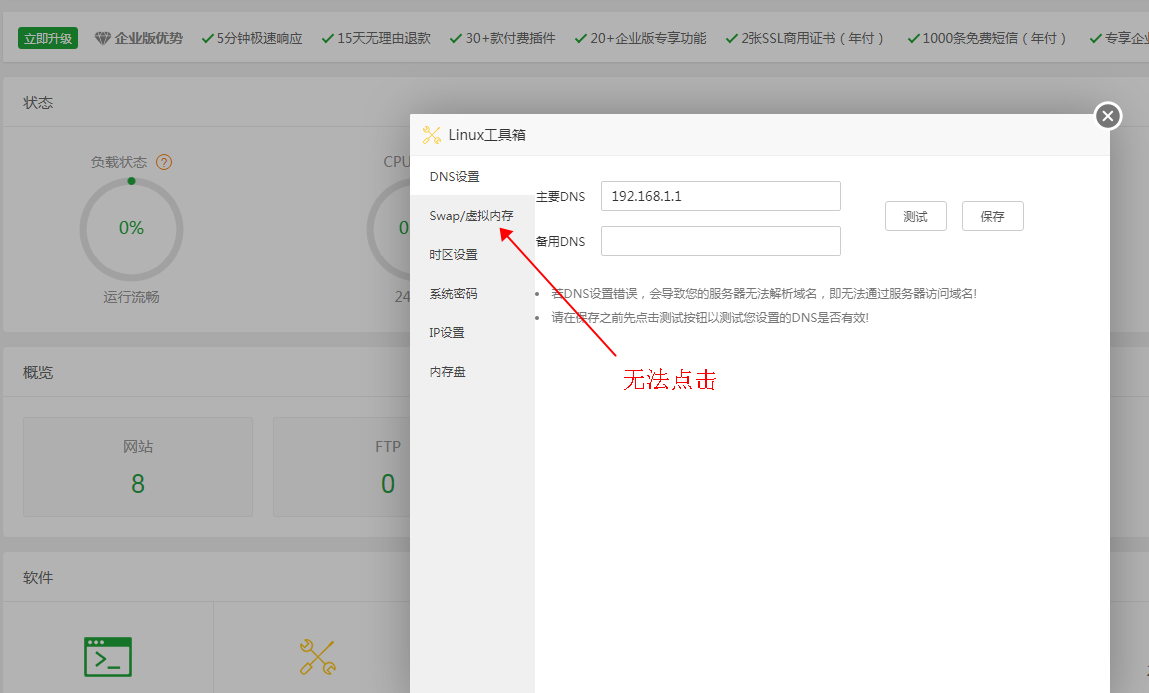Click 5分钟极速响应 text

pos(259,38)
